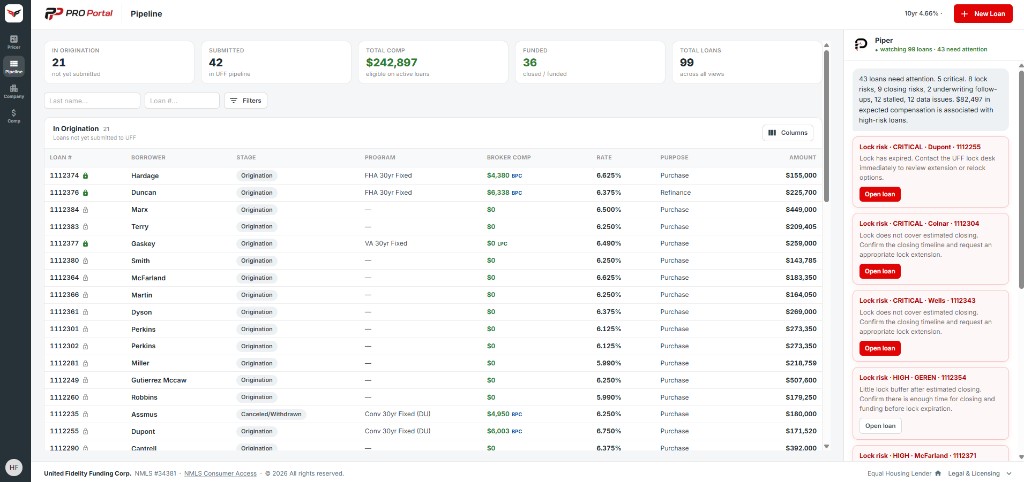Click the pipeline table vertical scrollbar
Image resolution: width=1024 pixels, height=482 pixels.
(826, 127)
